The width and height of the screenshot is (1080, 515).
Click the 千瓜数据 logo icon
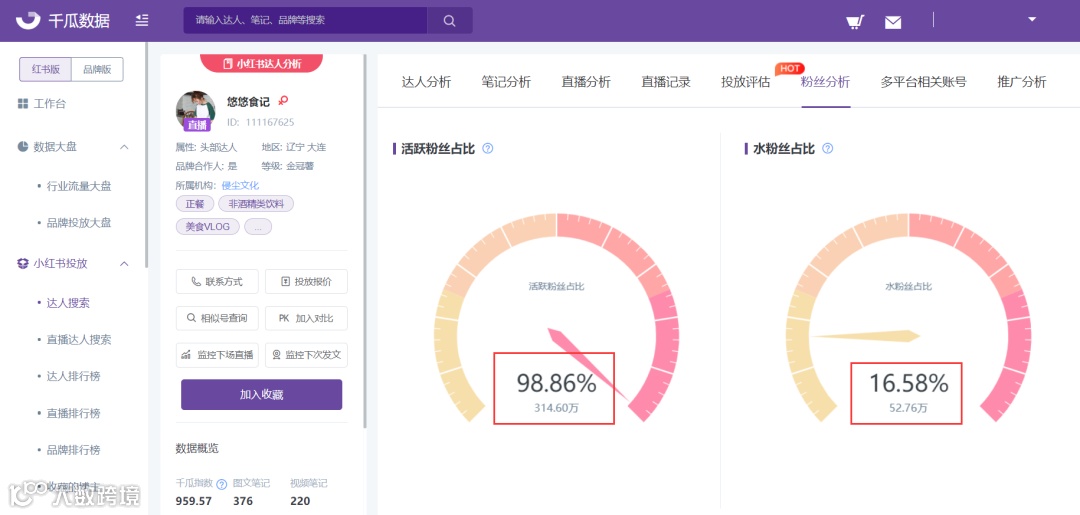(x=28, y=21)
